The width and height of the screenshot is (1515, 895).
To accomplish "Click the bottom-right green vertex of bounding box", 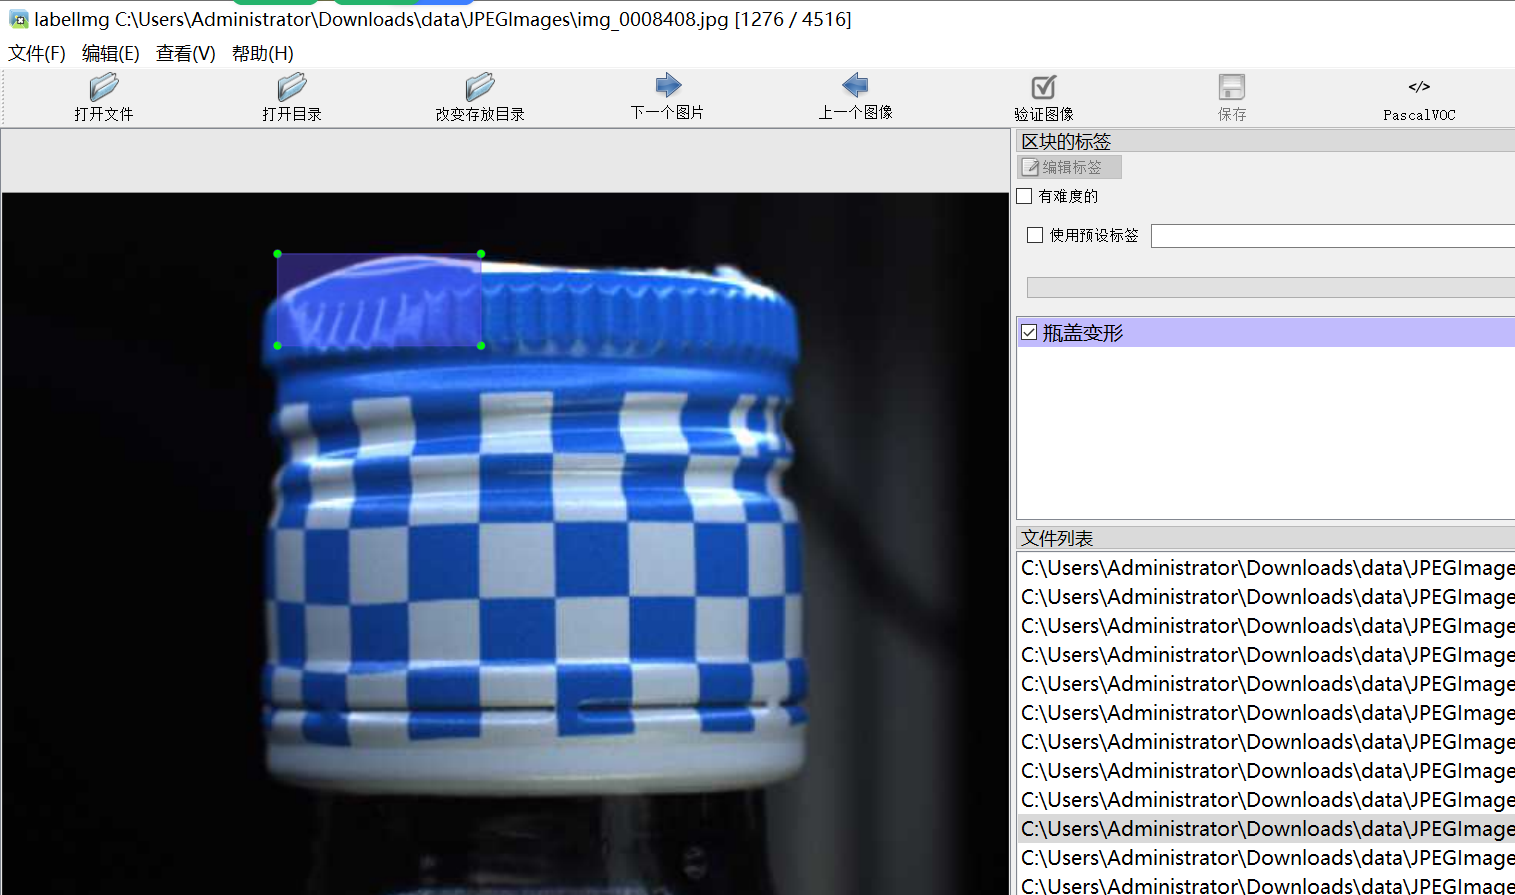I will (x=481, y=346).
